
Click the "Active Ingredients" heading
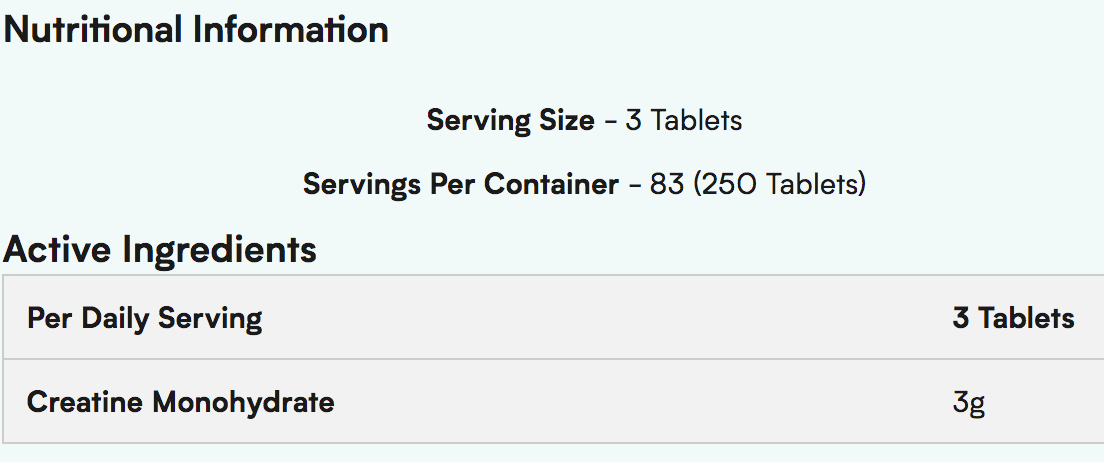click(x=160, y=249)
